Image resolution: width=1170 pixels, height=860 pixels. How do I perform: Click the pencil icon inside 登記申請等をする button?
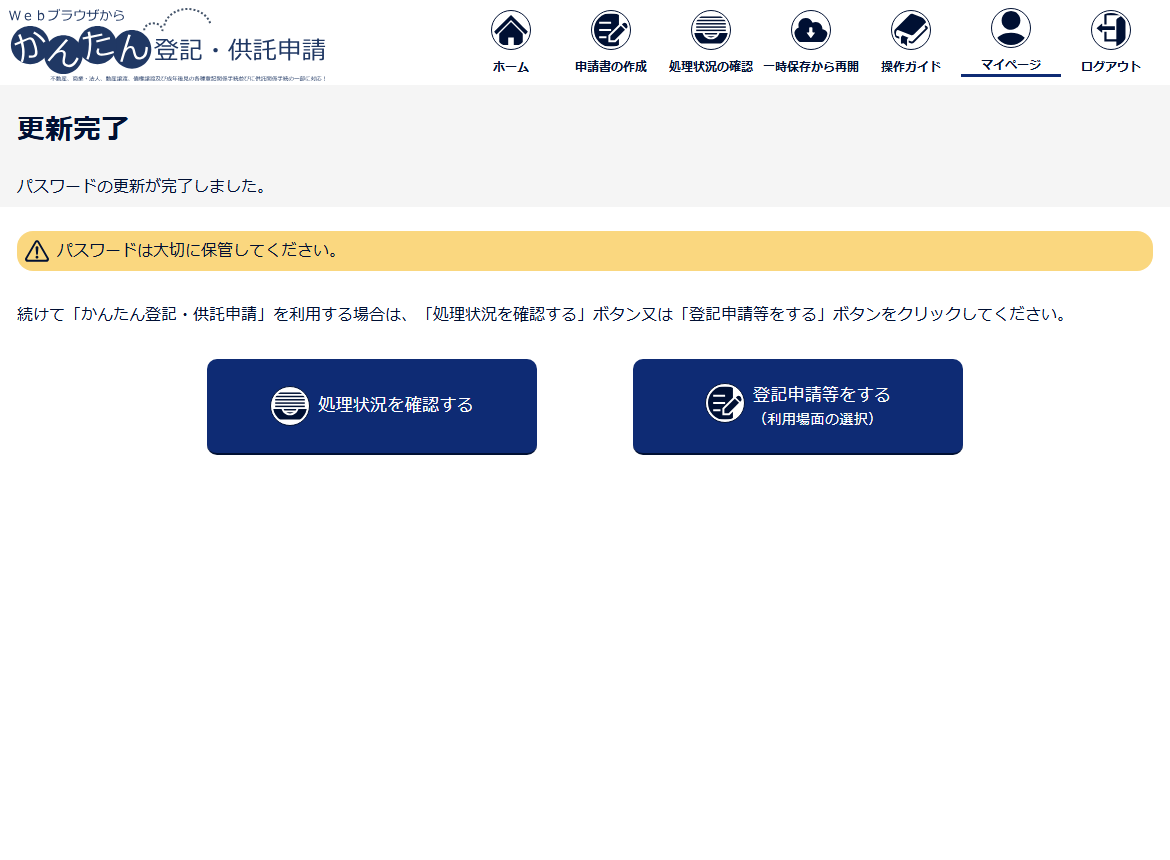(725, 403)
